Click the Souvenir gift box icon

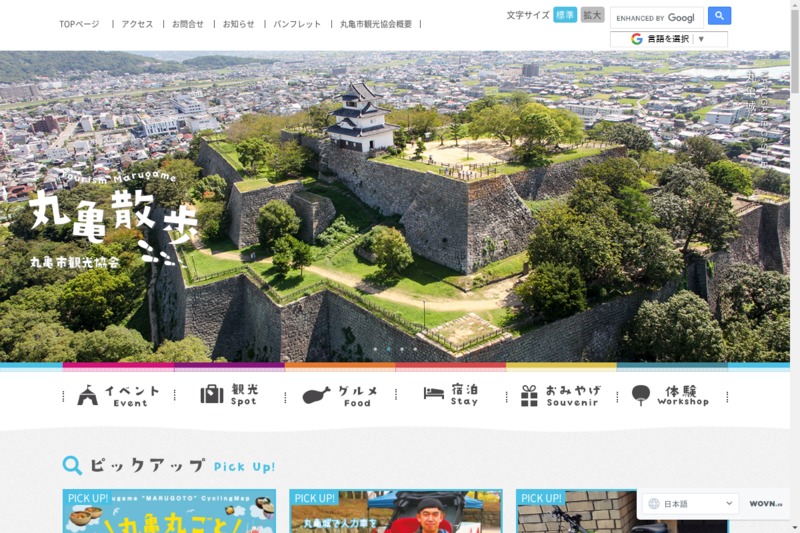coord(529,396)
